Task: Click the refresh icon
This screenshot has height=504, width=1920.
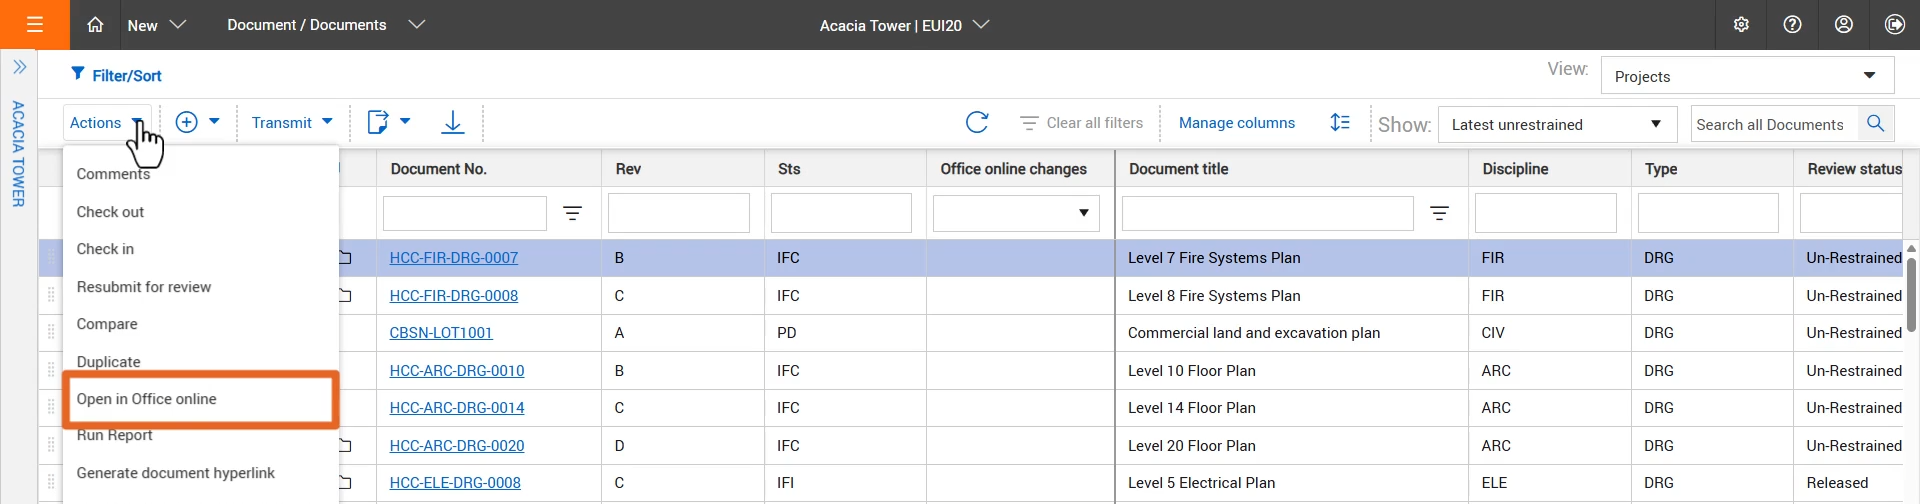Action: point(977,122)
